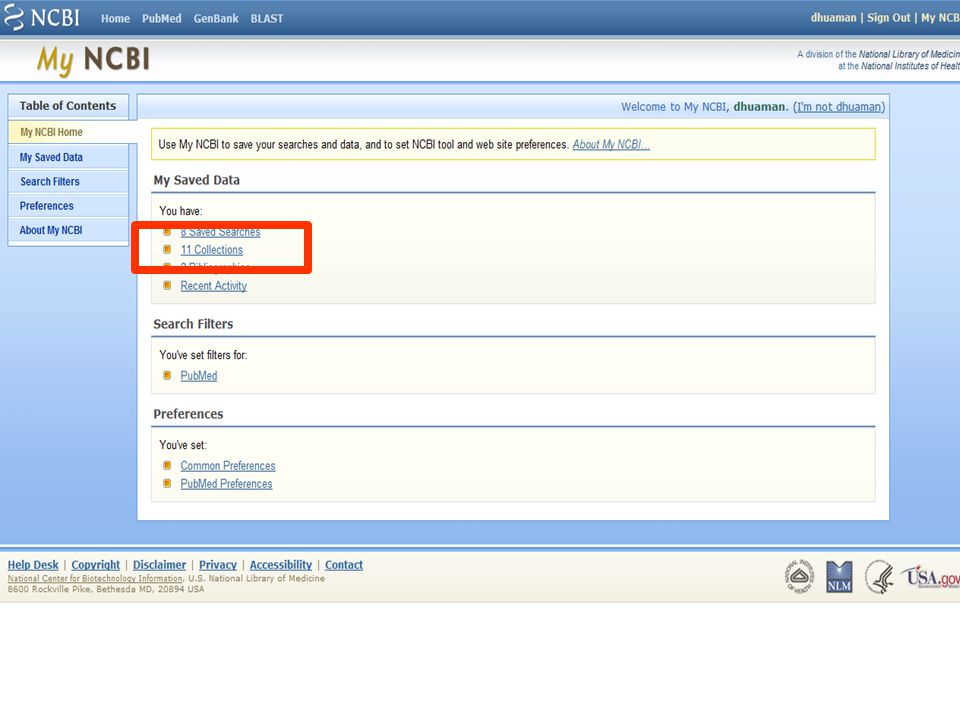Open PubMed Preferences link

227,484
